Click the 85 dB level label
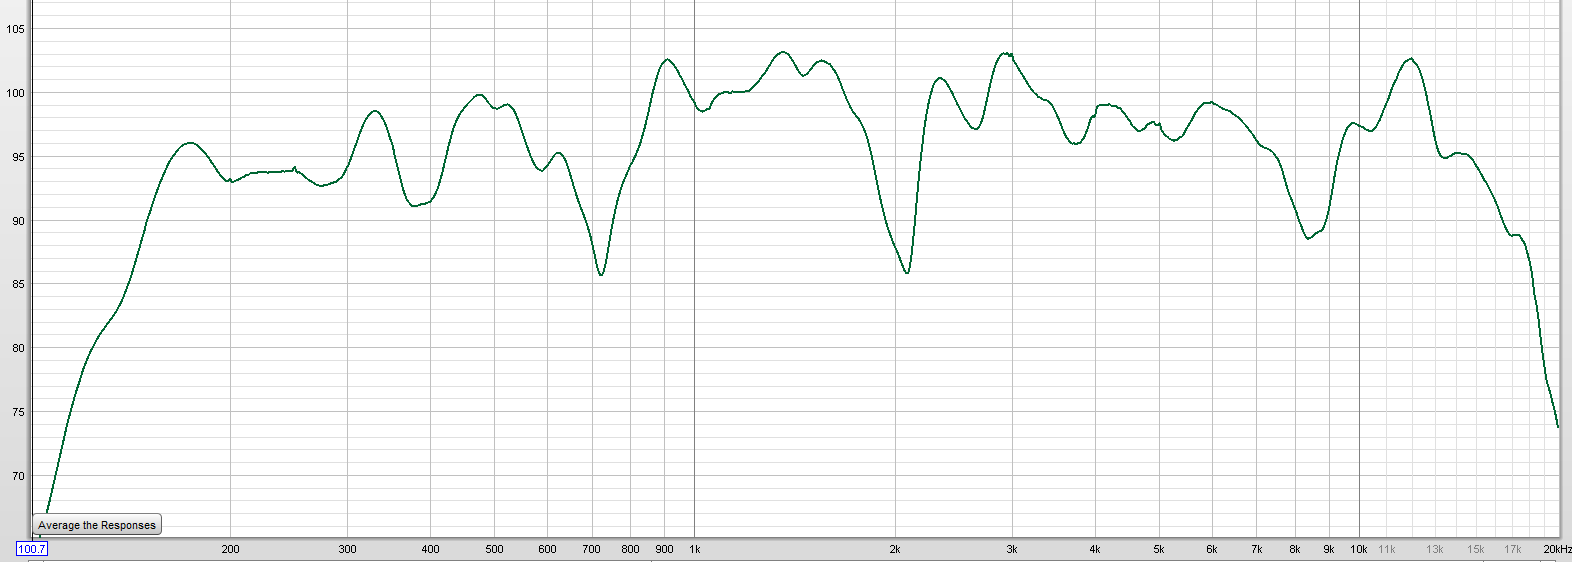The image size is (1572, 562). point(18,284)
